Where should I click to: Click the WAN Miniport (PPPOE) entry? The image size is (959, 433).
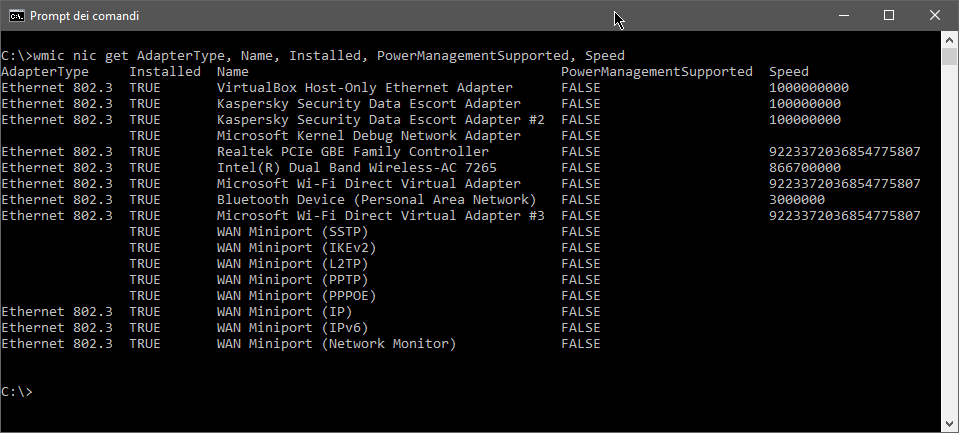(x=296, y=295)
